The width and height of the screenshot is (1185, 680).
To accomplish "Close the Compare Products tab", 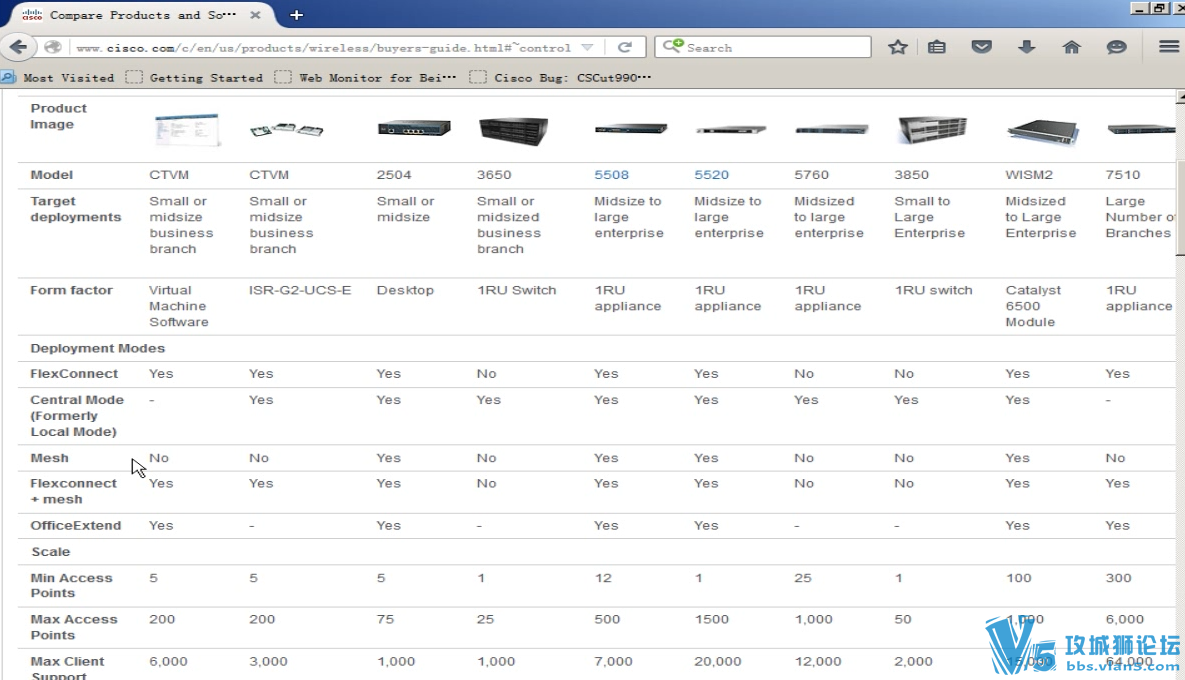I will pyautogui.click(x=255, y=14).
